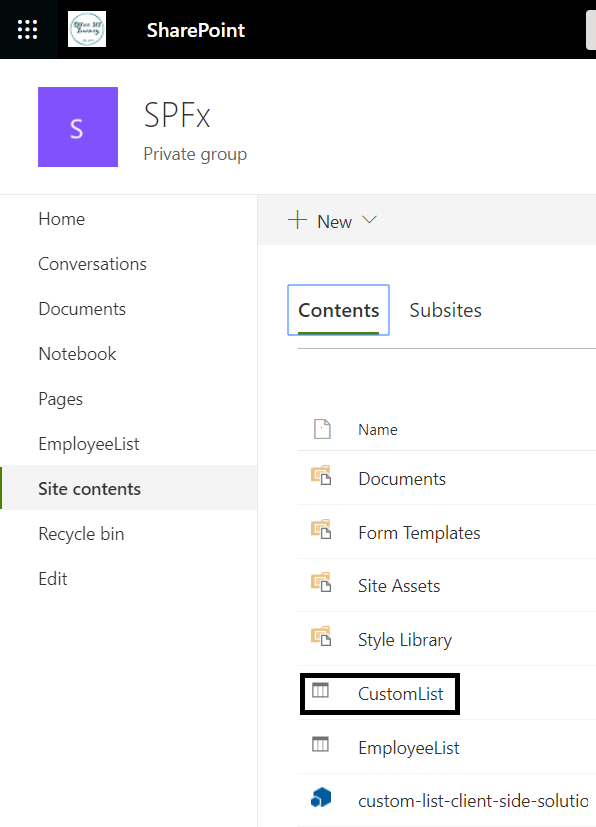Click the CustomList list icon
This screenshot has width=596, height=827.
(x=320, y=690)
